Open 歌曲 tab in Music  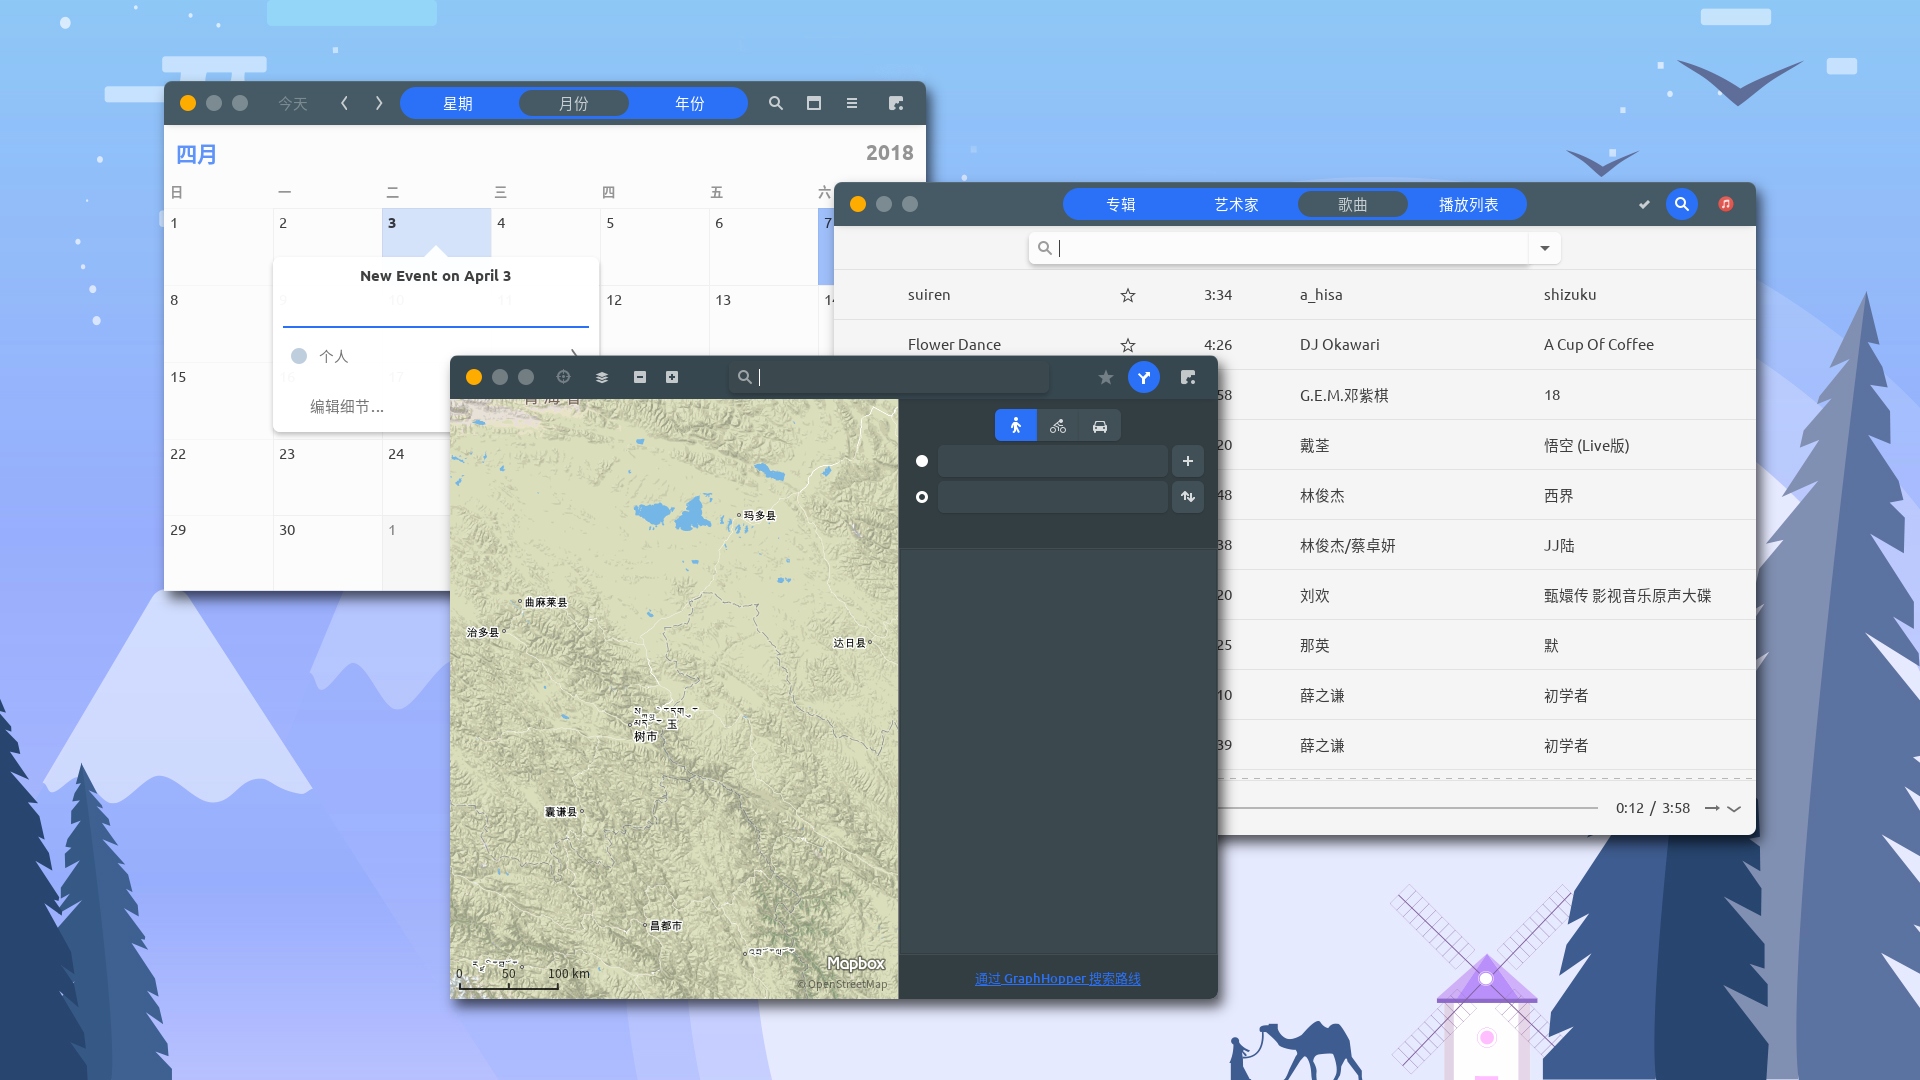click(x=1353, y=204)
